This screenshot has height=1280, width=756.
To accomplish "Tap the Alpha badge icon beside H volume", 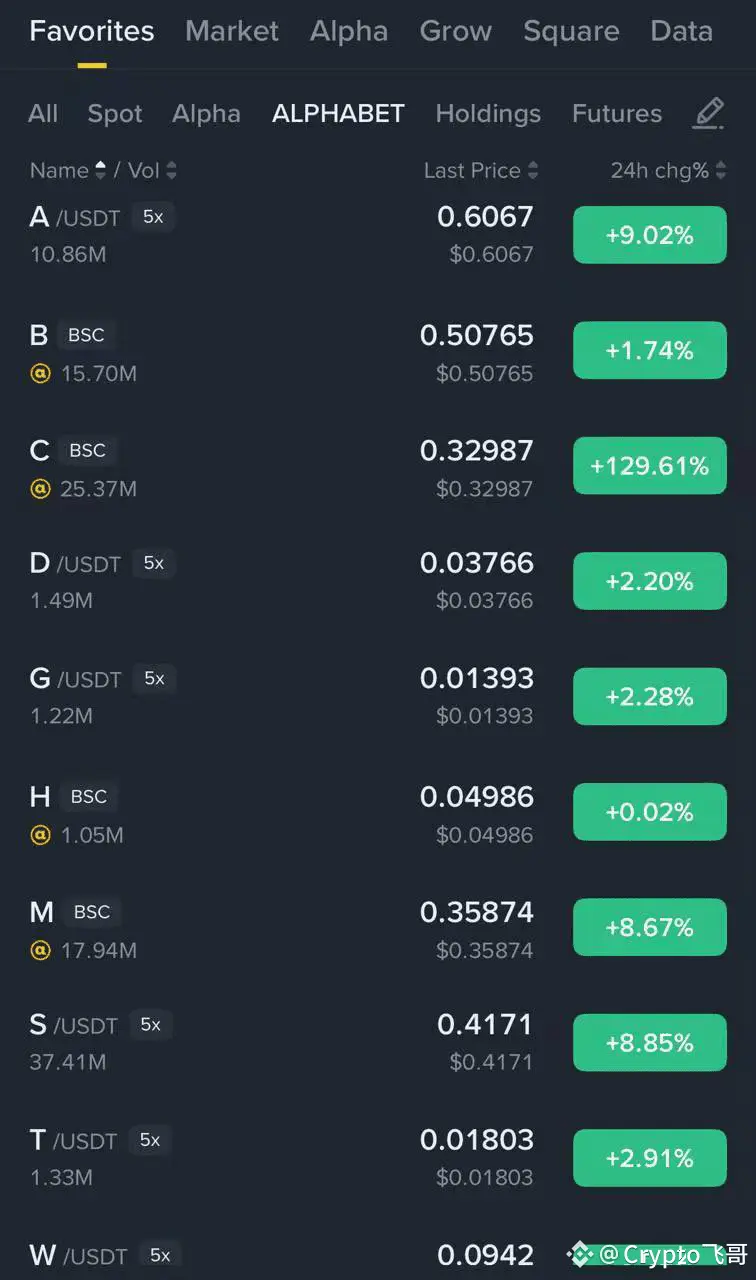I will point(40,835).
